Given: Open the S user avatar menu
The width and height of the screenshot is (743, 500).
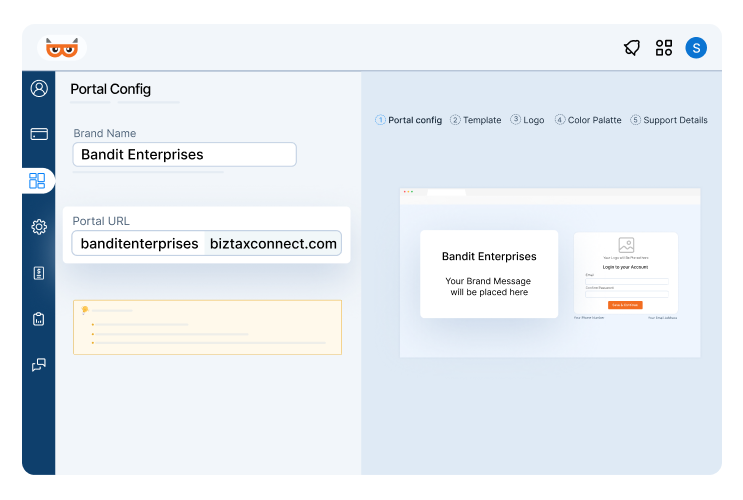Looking at the screenshot, I should (x=696, y=48).
